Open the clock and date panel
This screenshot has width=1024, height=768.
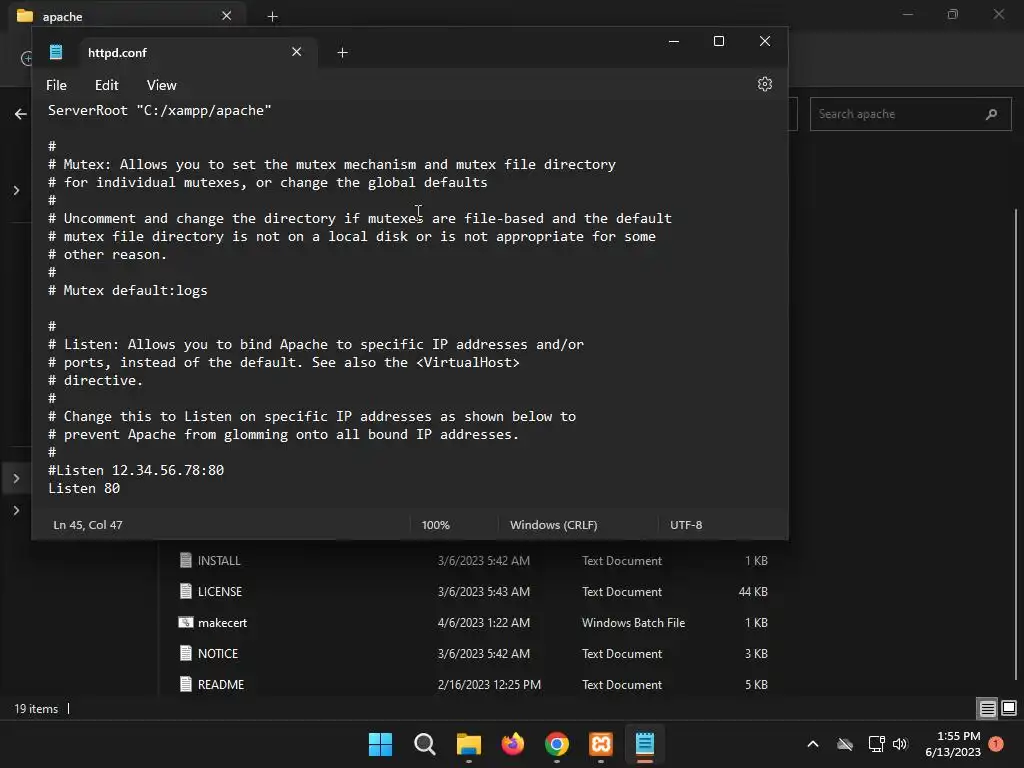pos(953,744)
